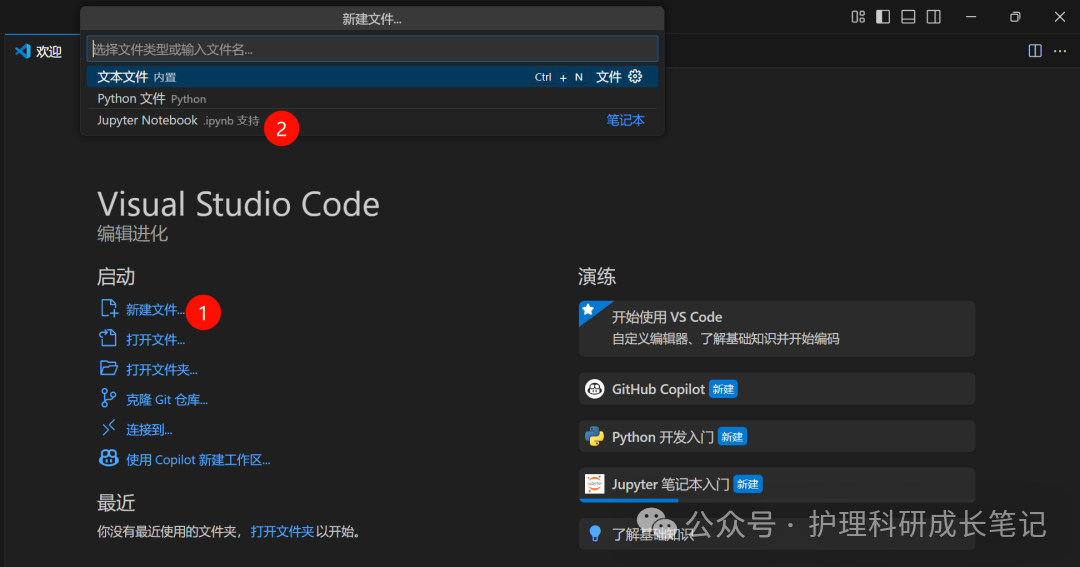Click the 打开文件夹... link under 启动
Image resolution: width=1080 pixels, height=567 pixels.
pyautogui.click(x=162, y=370)
